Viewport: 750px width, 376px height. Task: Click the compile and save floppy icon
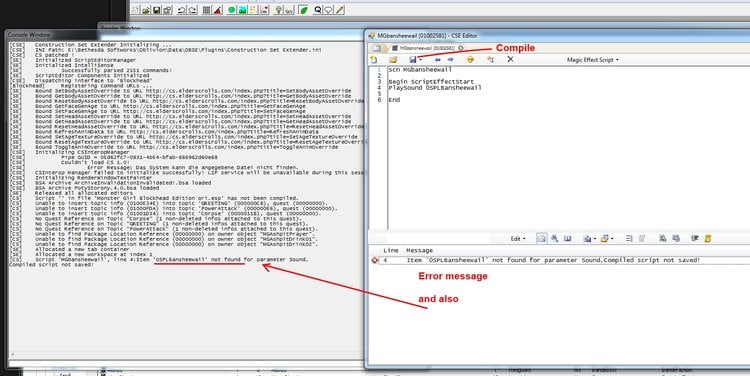[413, 59]
